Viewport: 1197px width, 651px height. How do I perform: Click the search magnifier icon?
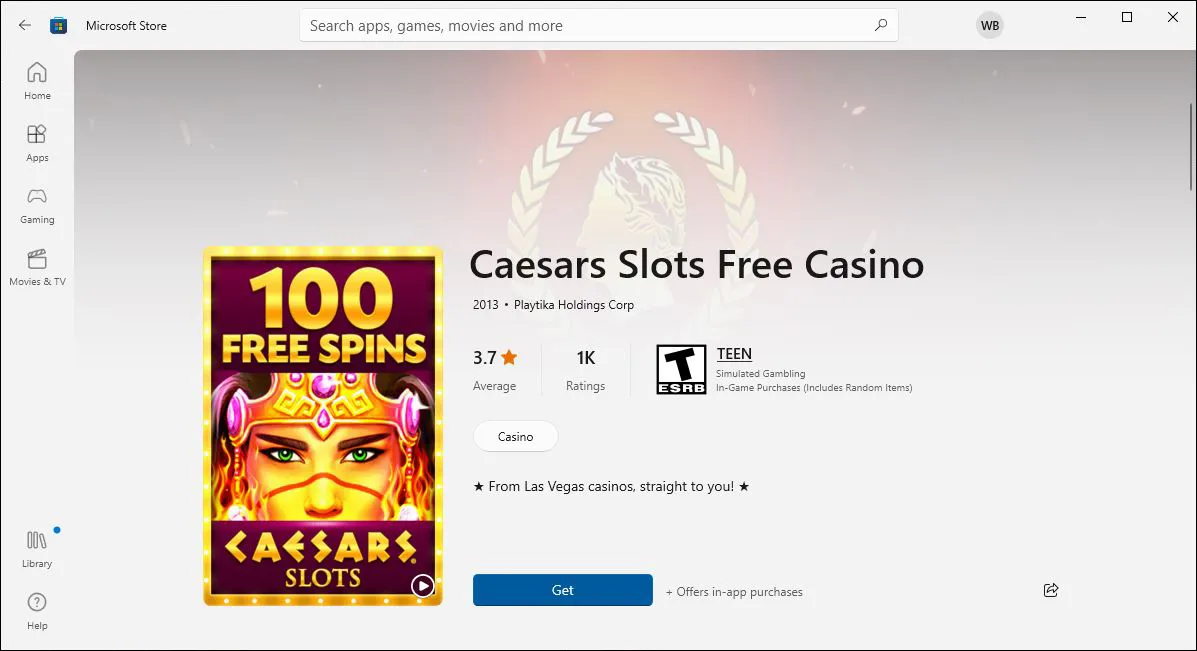[881, 24]
